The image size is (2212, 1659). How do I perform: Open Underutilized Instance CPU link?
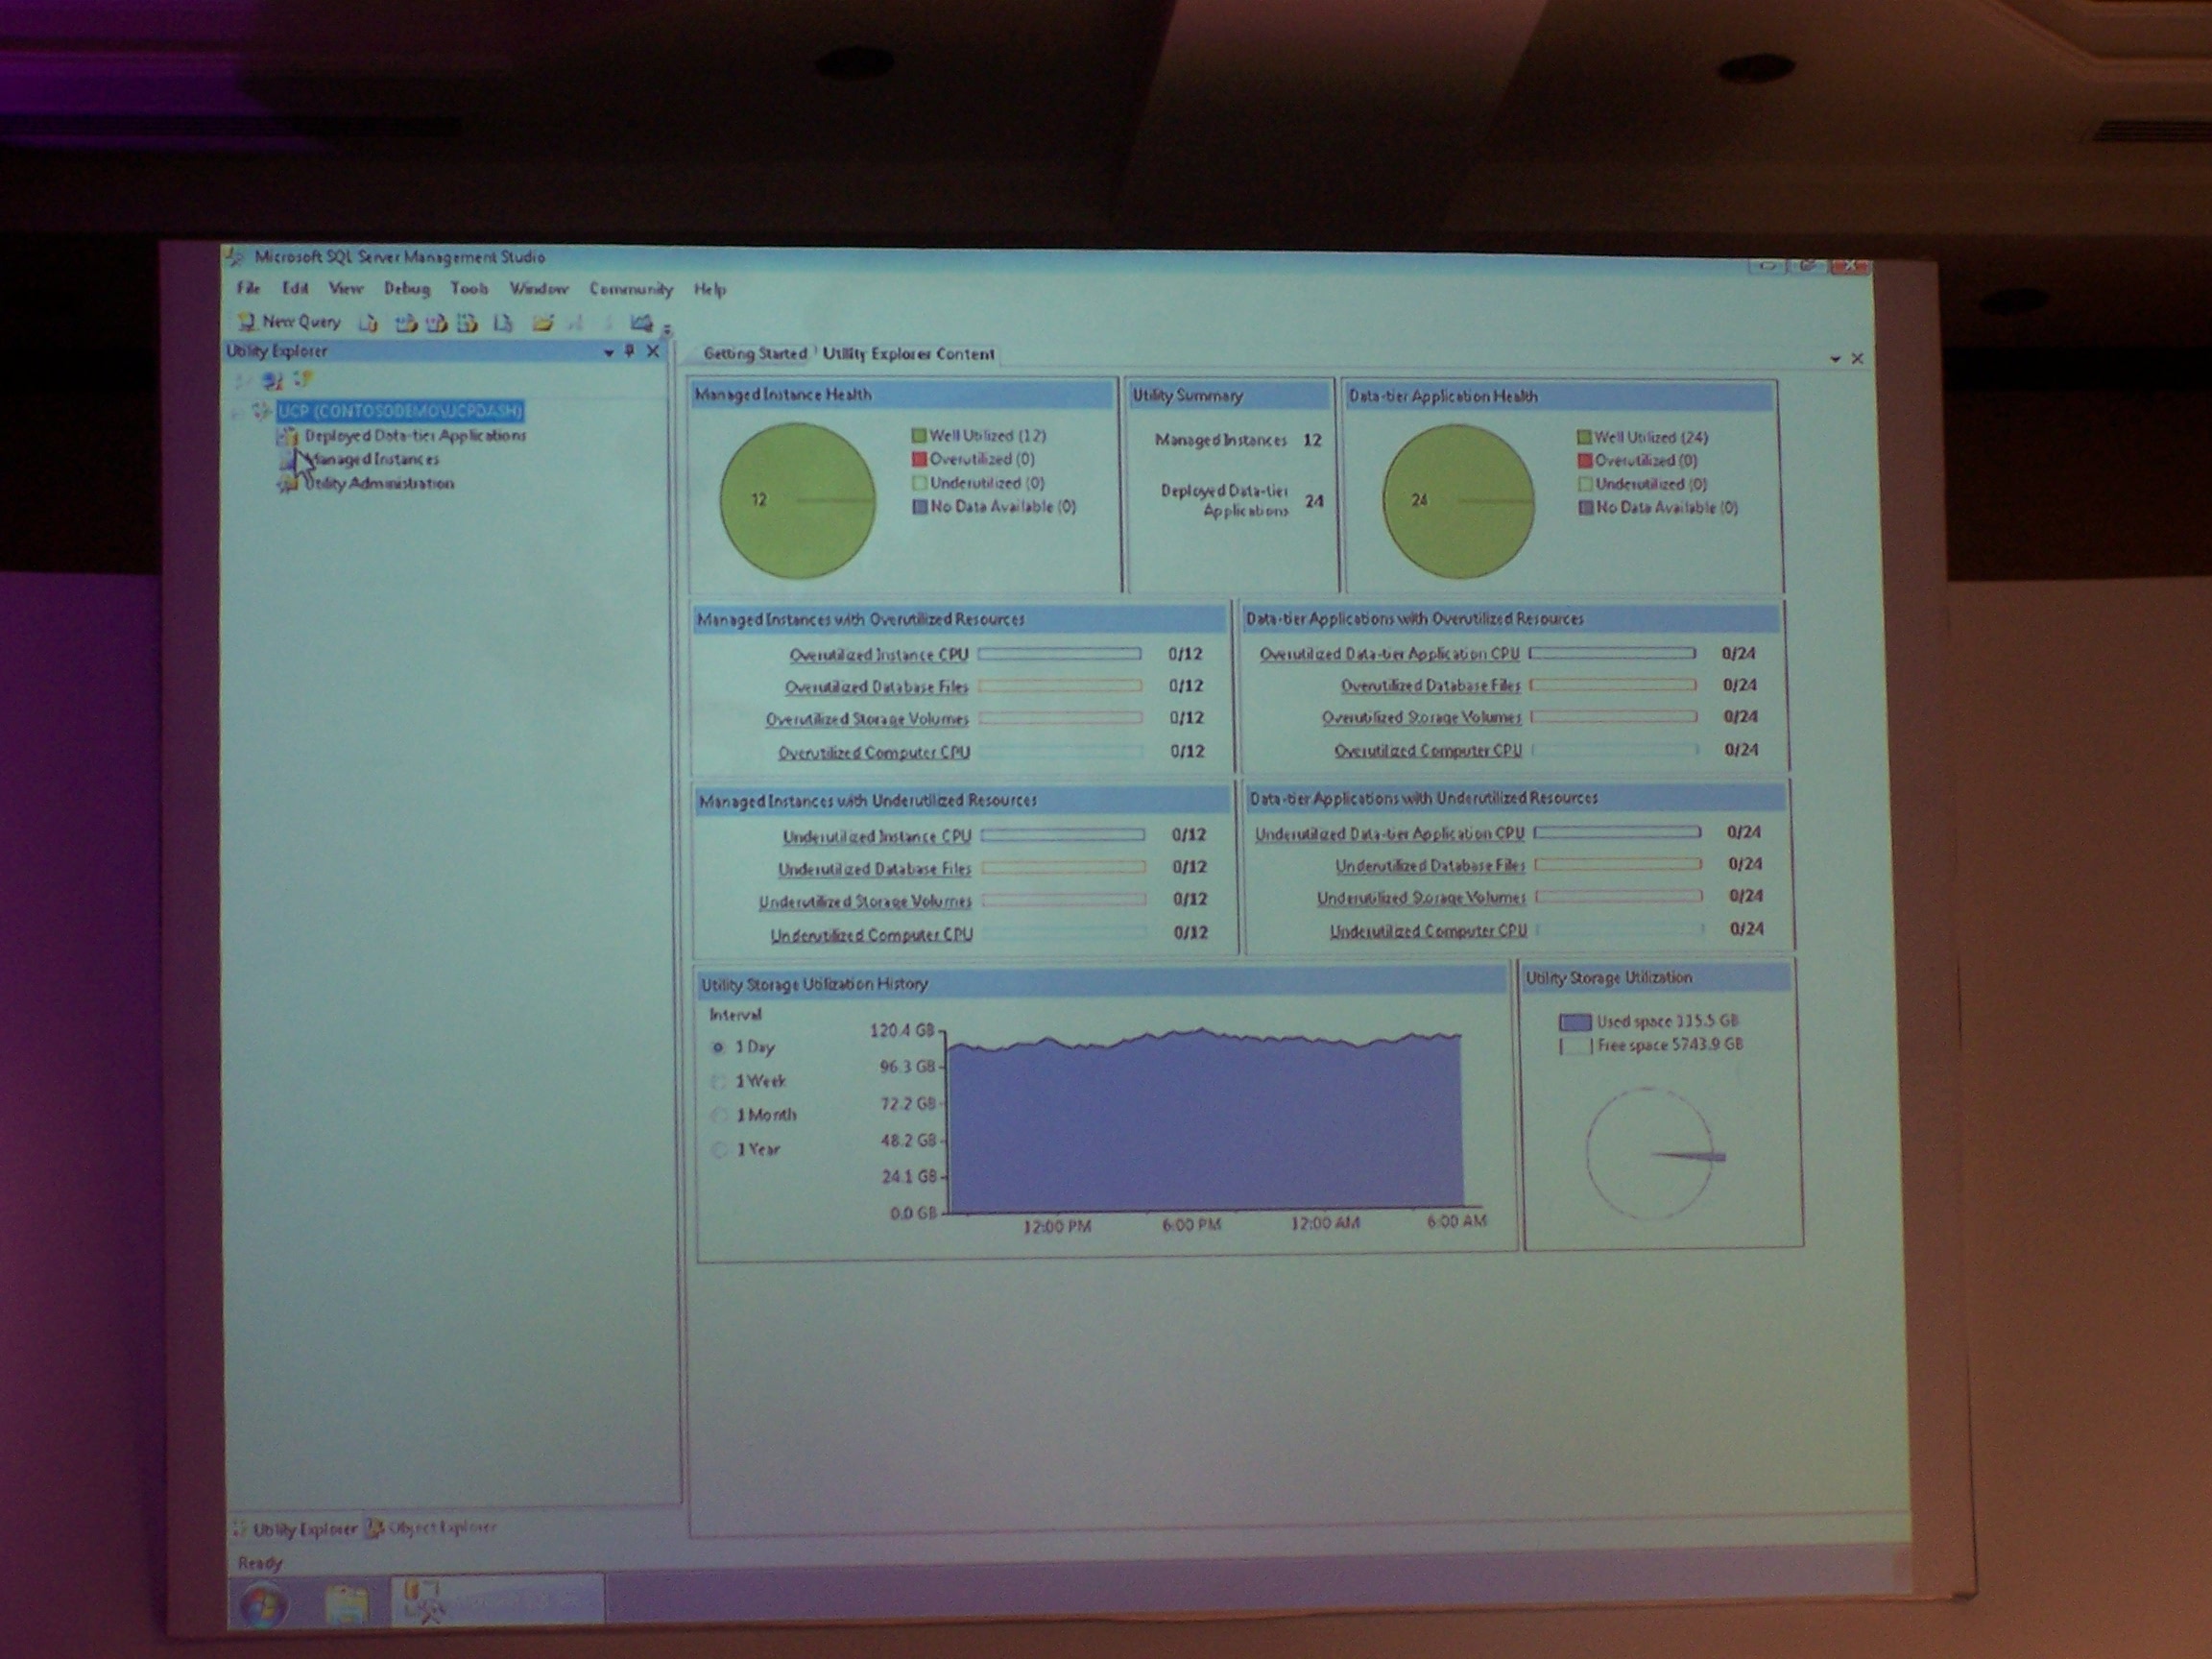click(x=877, y=836)
